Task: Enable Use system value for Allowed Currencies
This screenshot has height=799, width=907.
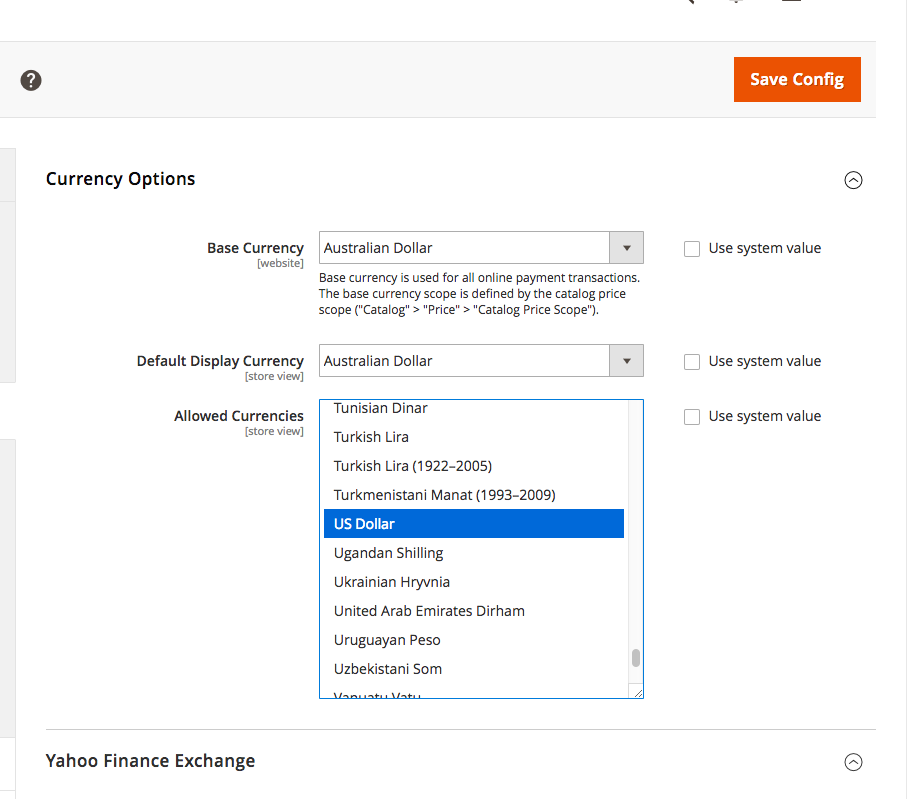Action: tap(691, 416)
